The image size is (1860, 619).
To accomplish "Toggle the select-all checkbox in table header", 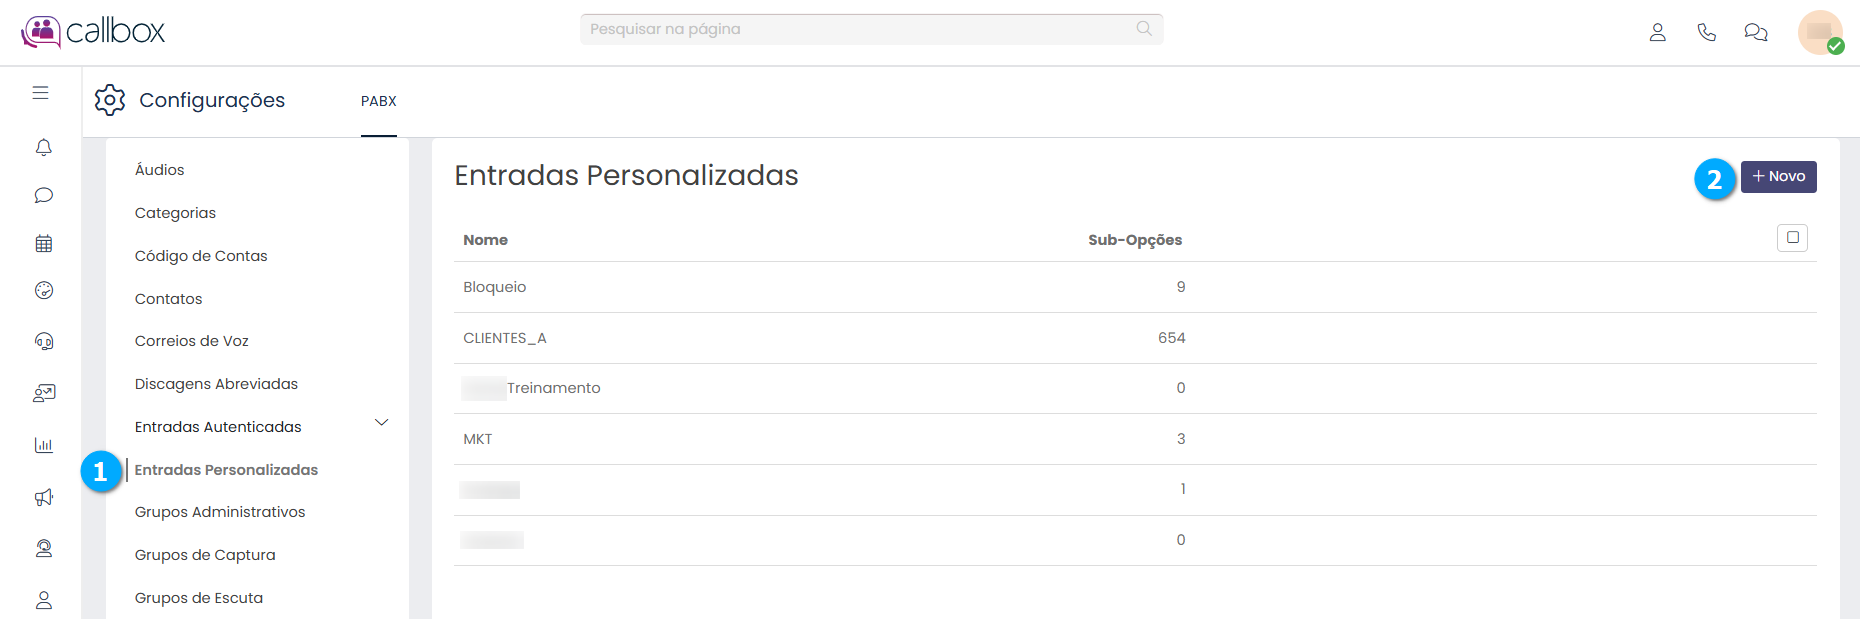I will [1792, 238].
